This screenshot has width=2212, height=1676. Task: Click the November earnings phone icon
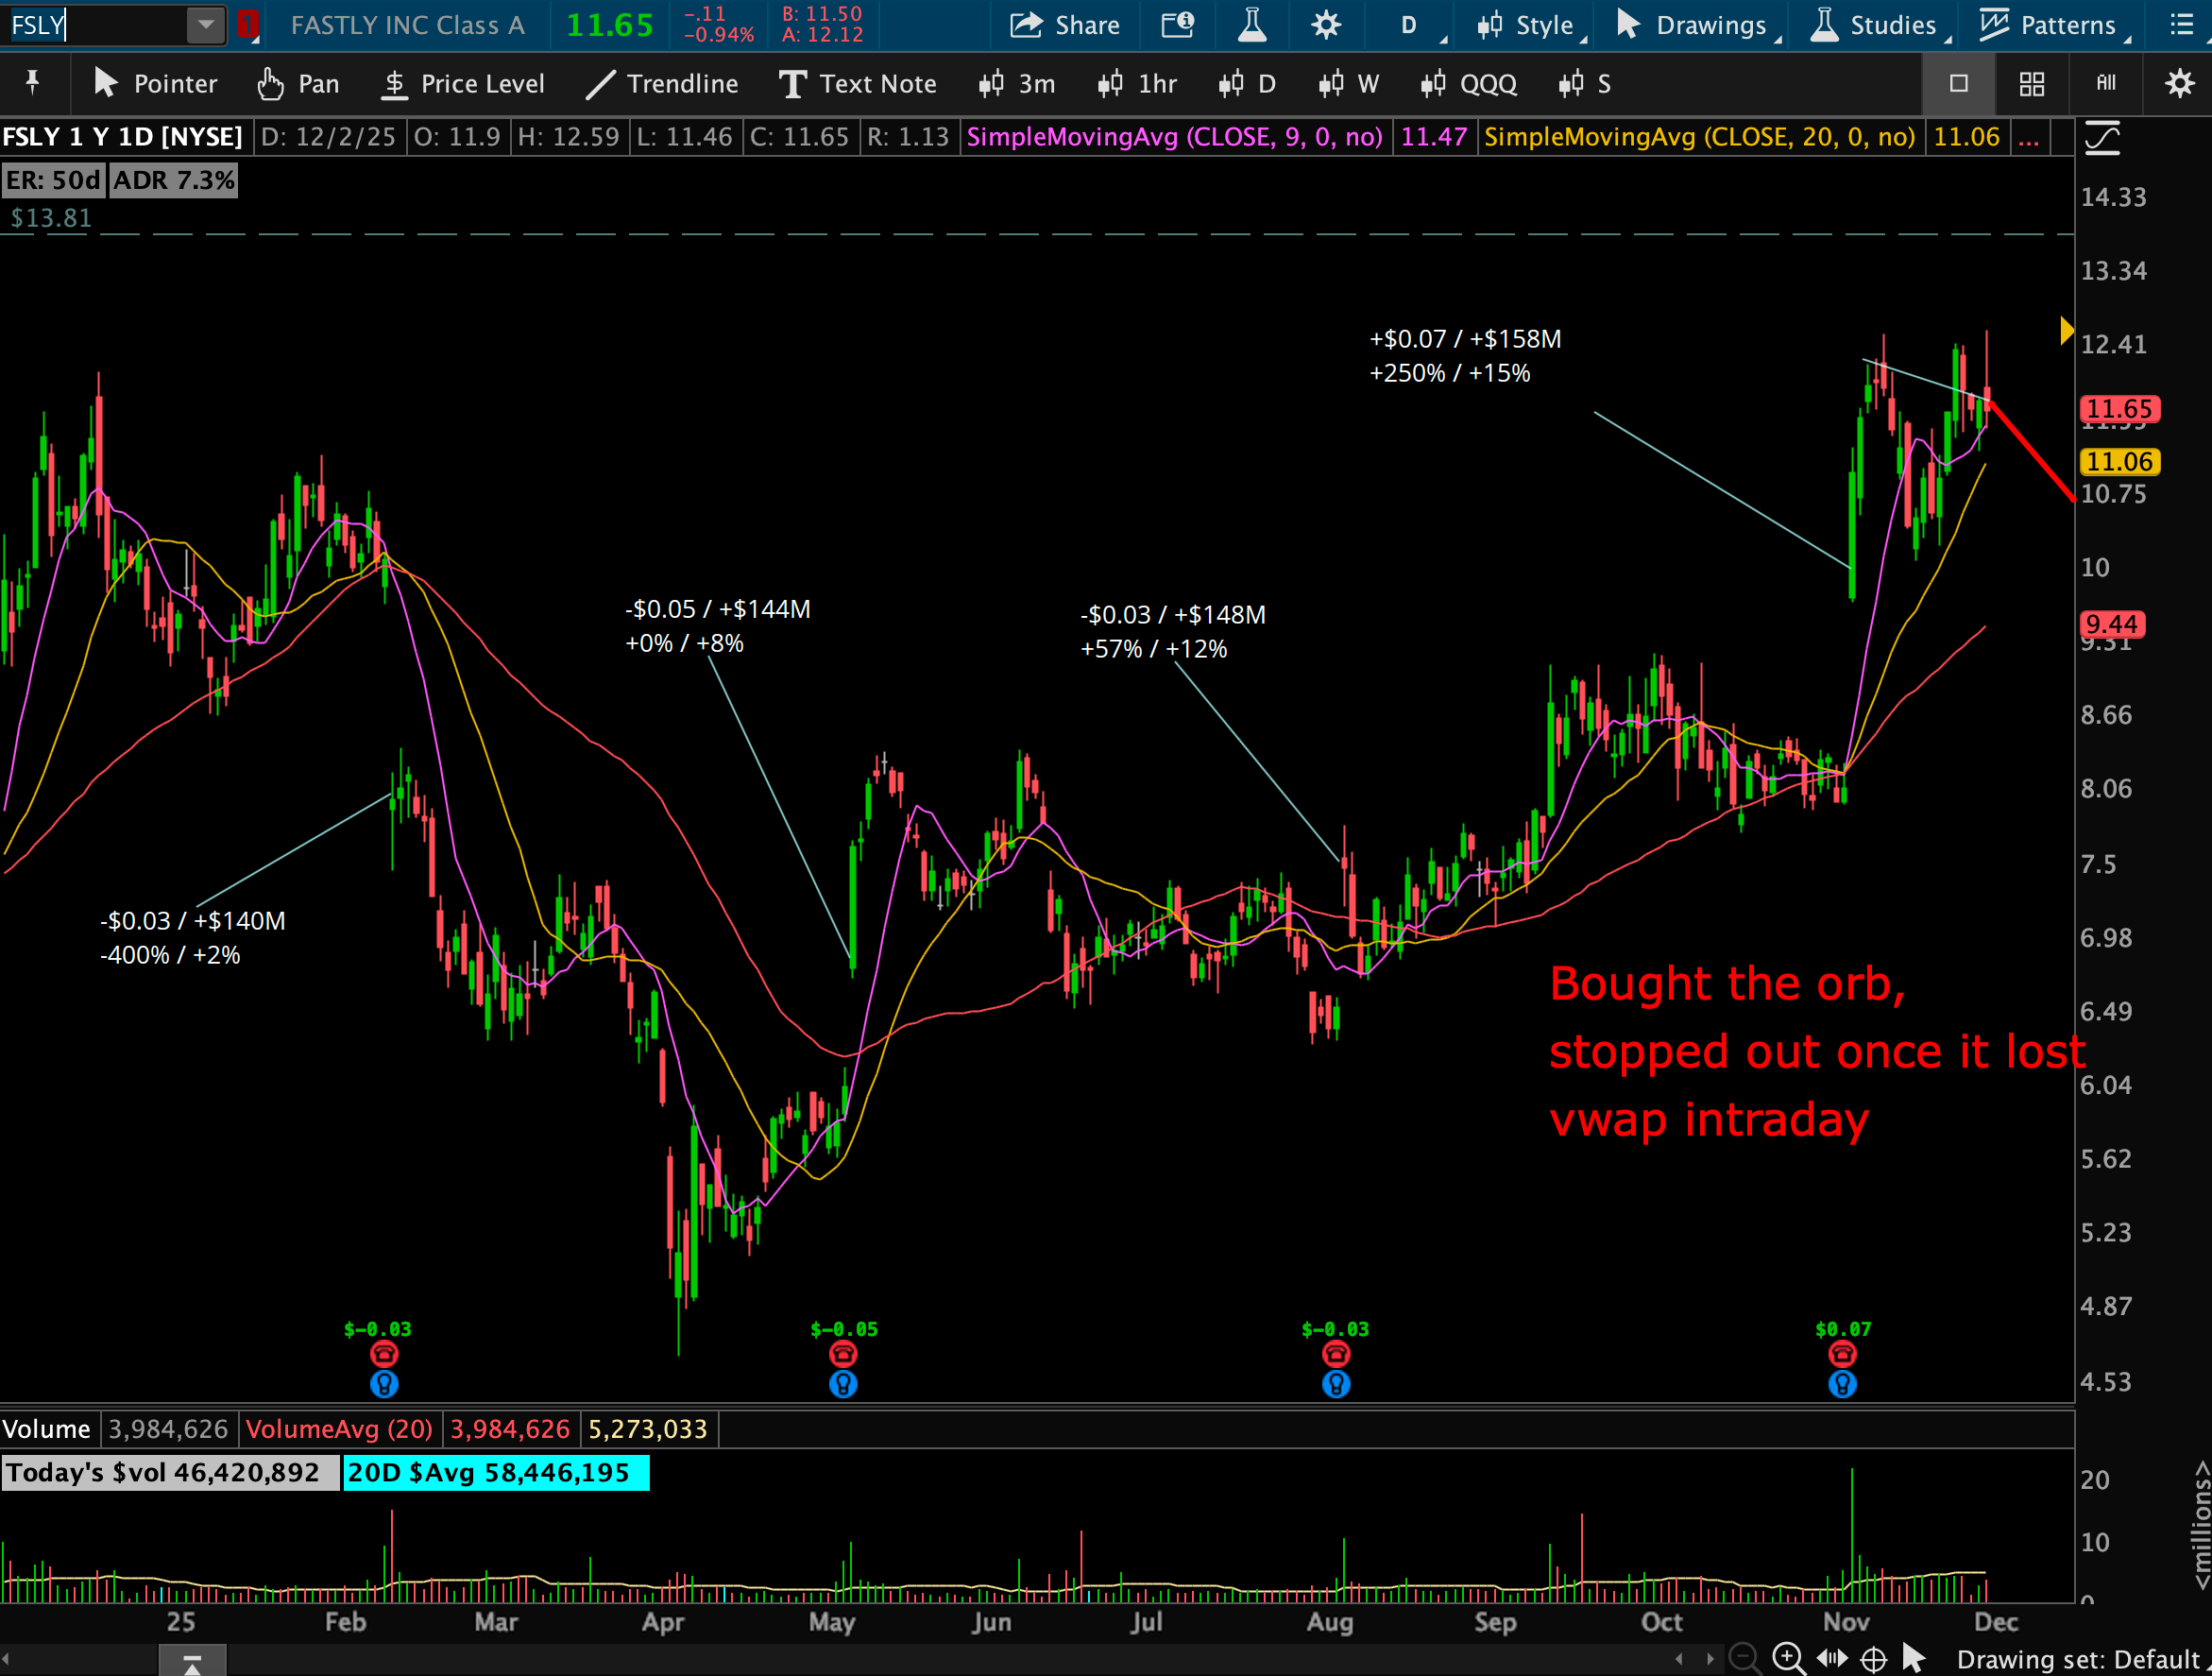tap(1842, 1354)
